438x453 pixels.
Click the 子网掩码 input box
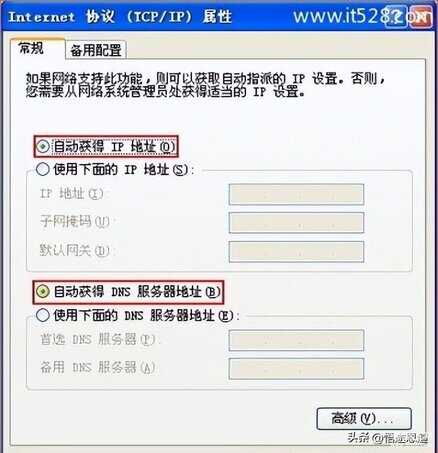(296, 222)
